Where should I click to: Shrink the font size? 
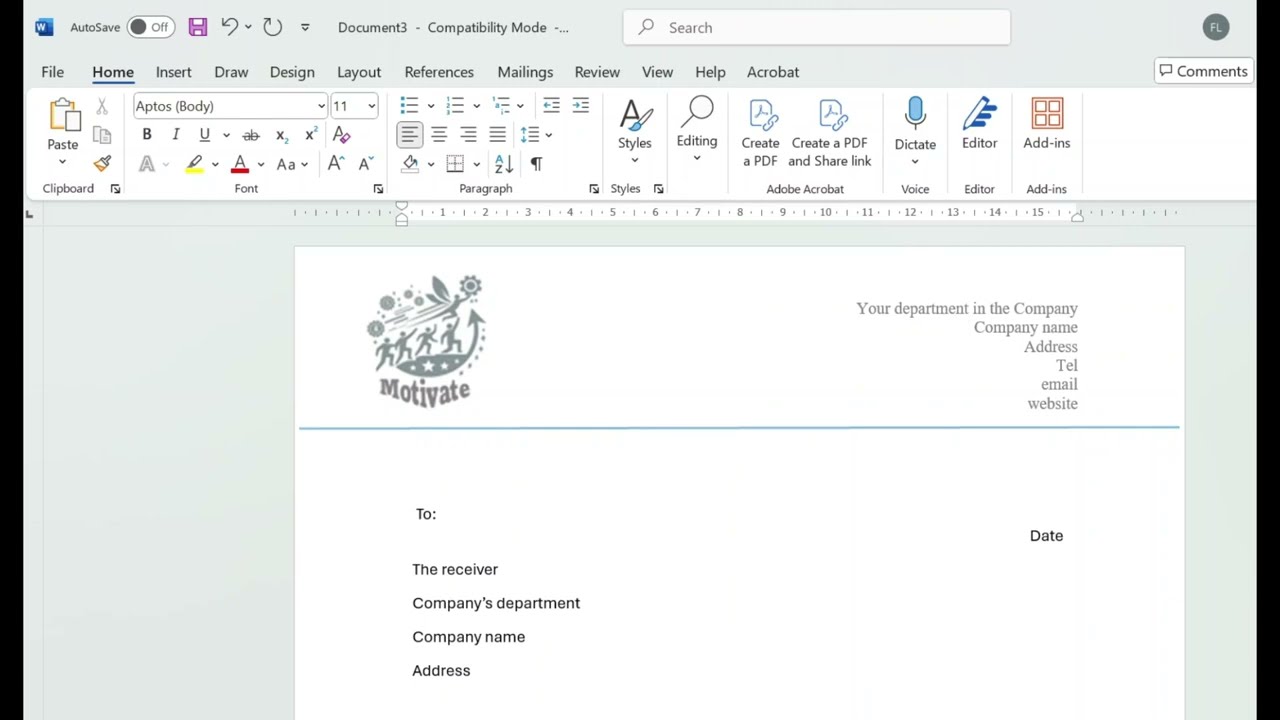pos(365,164)
